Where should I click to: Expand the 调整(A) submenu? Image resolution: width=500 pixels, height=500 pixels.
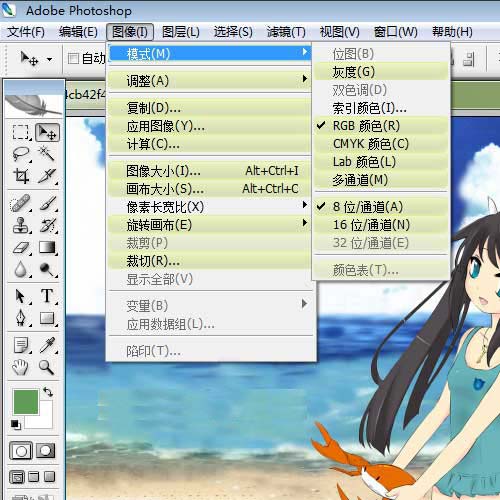pos(210,81)
